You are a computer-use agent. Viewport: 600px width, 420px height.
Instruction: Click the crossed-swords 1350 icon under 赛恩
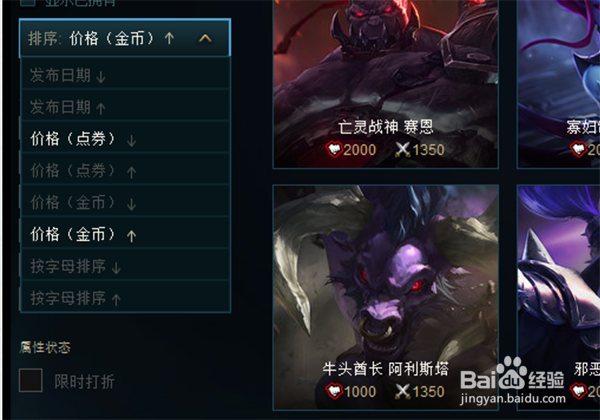[403, 150]
